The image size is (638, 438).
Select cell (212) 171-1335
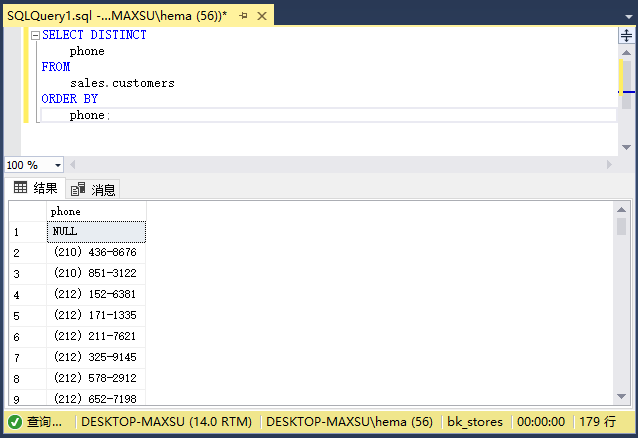[x=96, y=315]
